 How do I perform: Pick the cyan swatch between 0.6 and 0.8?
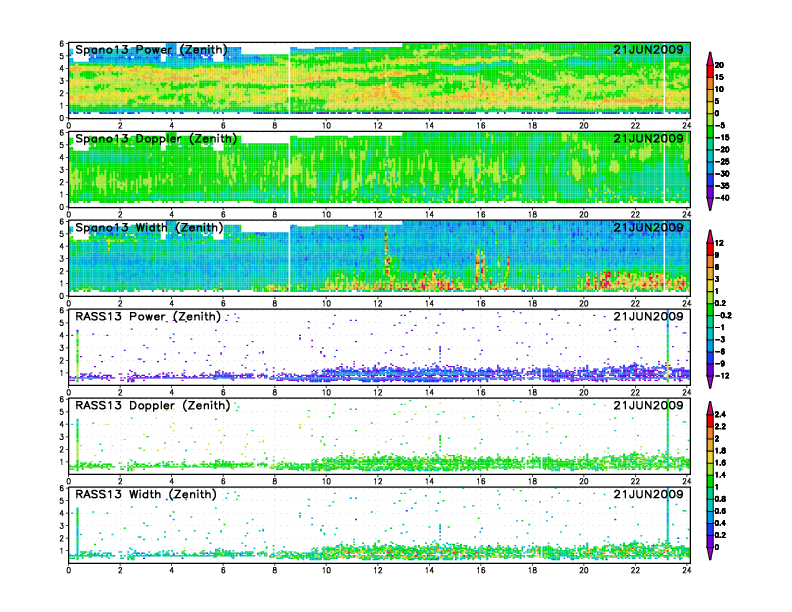click(x=710, y=505)
